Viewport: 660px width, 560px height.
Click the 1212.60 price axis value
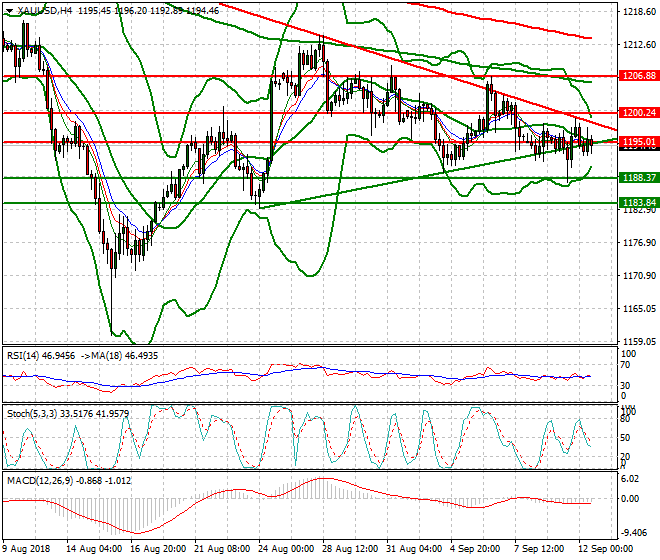pyautogui.click(x=639, y=45)
